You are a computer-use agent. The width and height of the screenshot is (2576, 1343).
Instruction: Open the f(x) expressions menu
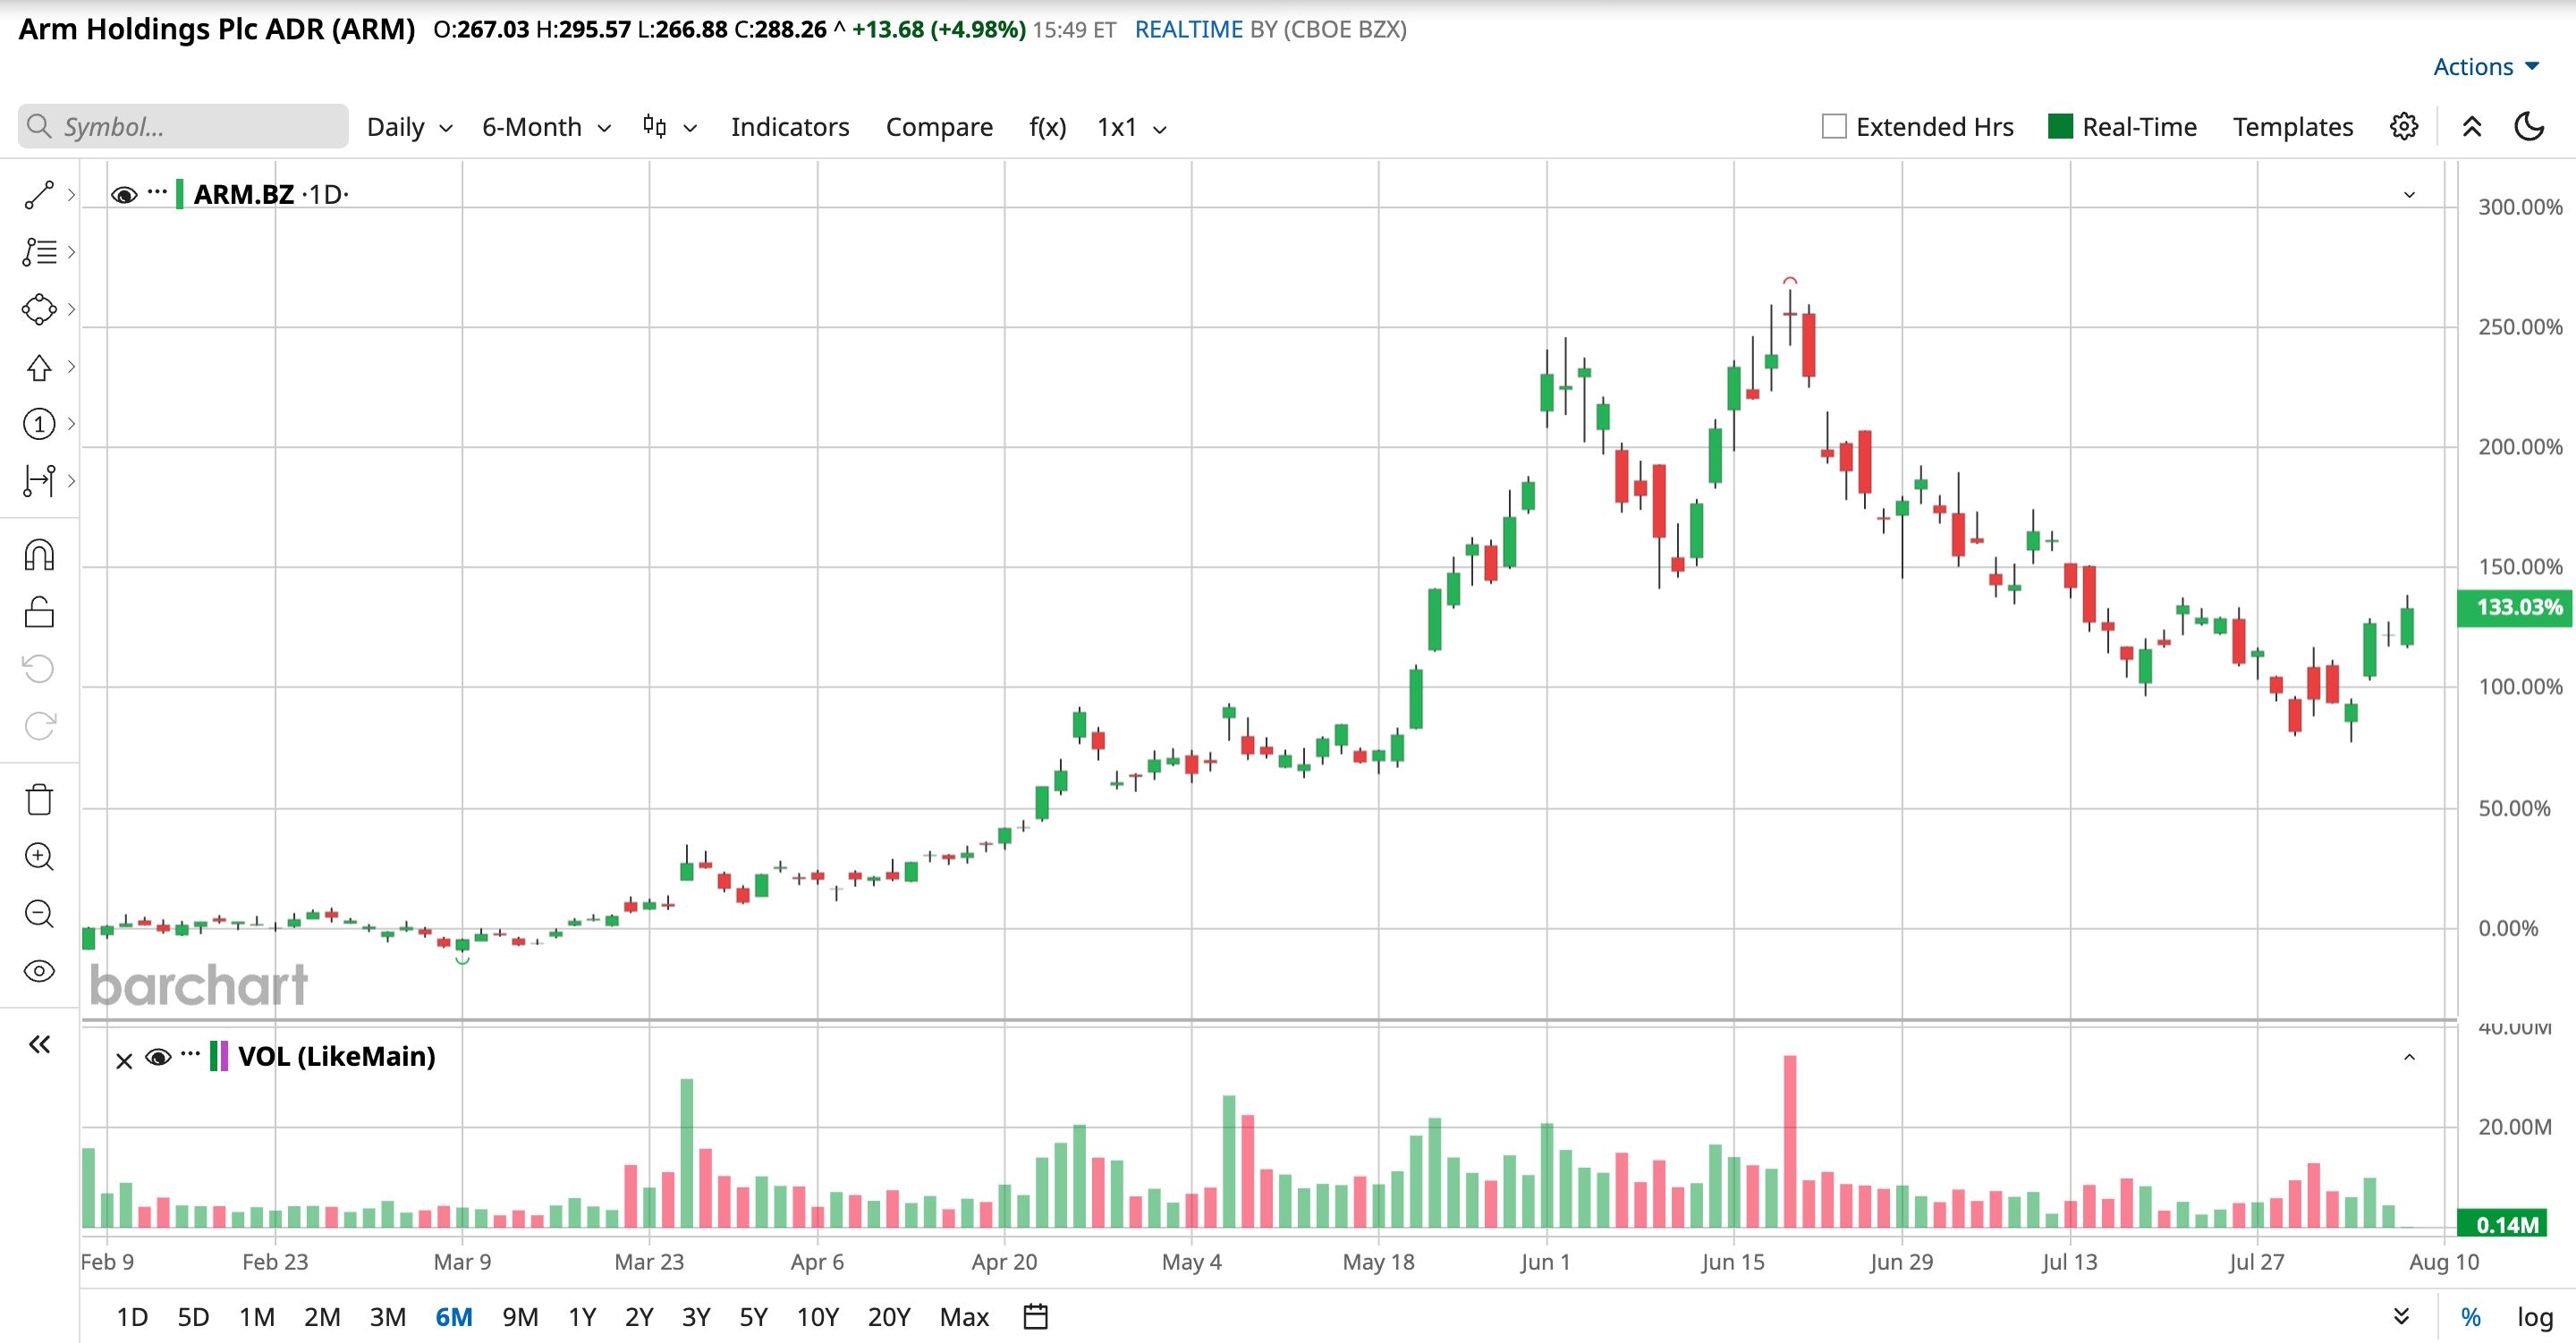(x=1048, y=127)
